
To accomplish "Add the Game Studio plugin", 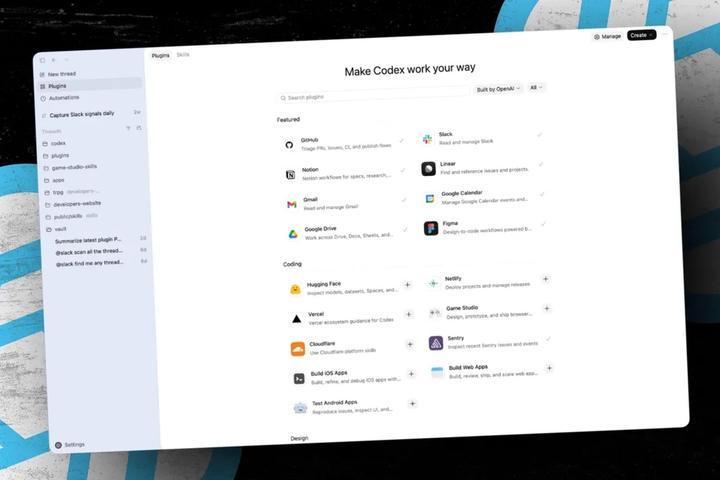I will pyautogui.click(x=547, y=308).
